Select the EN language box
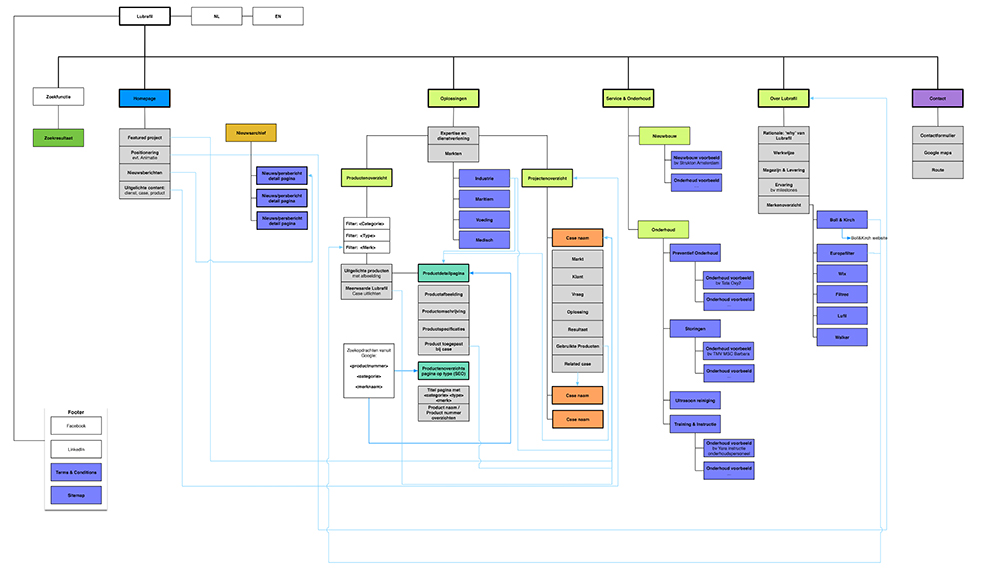The width and height of the screenshot is (1000, 572). click(x=277, y=16)
